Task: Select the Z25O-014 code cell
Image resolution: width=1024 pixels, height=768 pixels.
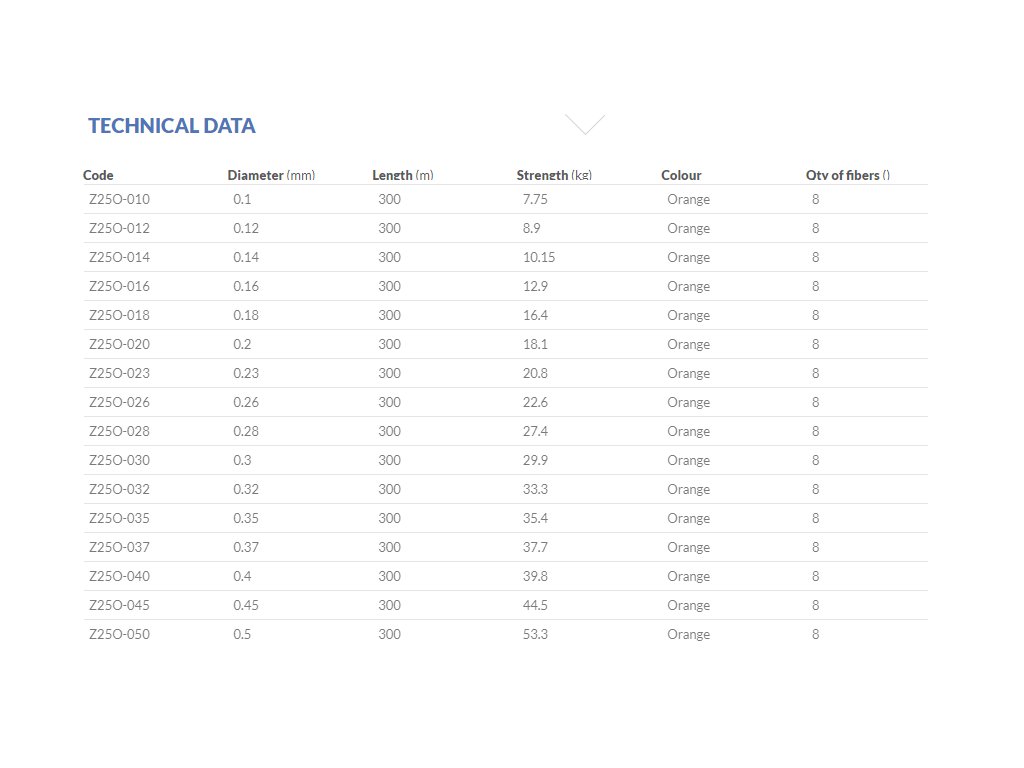Action: 119,257
